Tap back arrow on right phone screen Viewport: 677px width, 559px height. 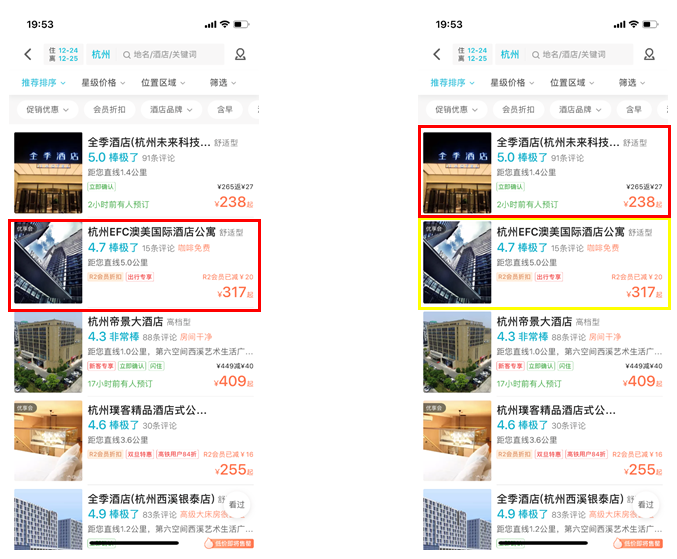click(437, 54)
